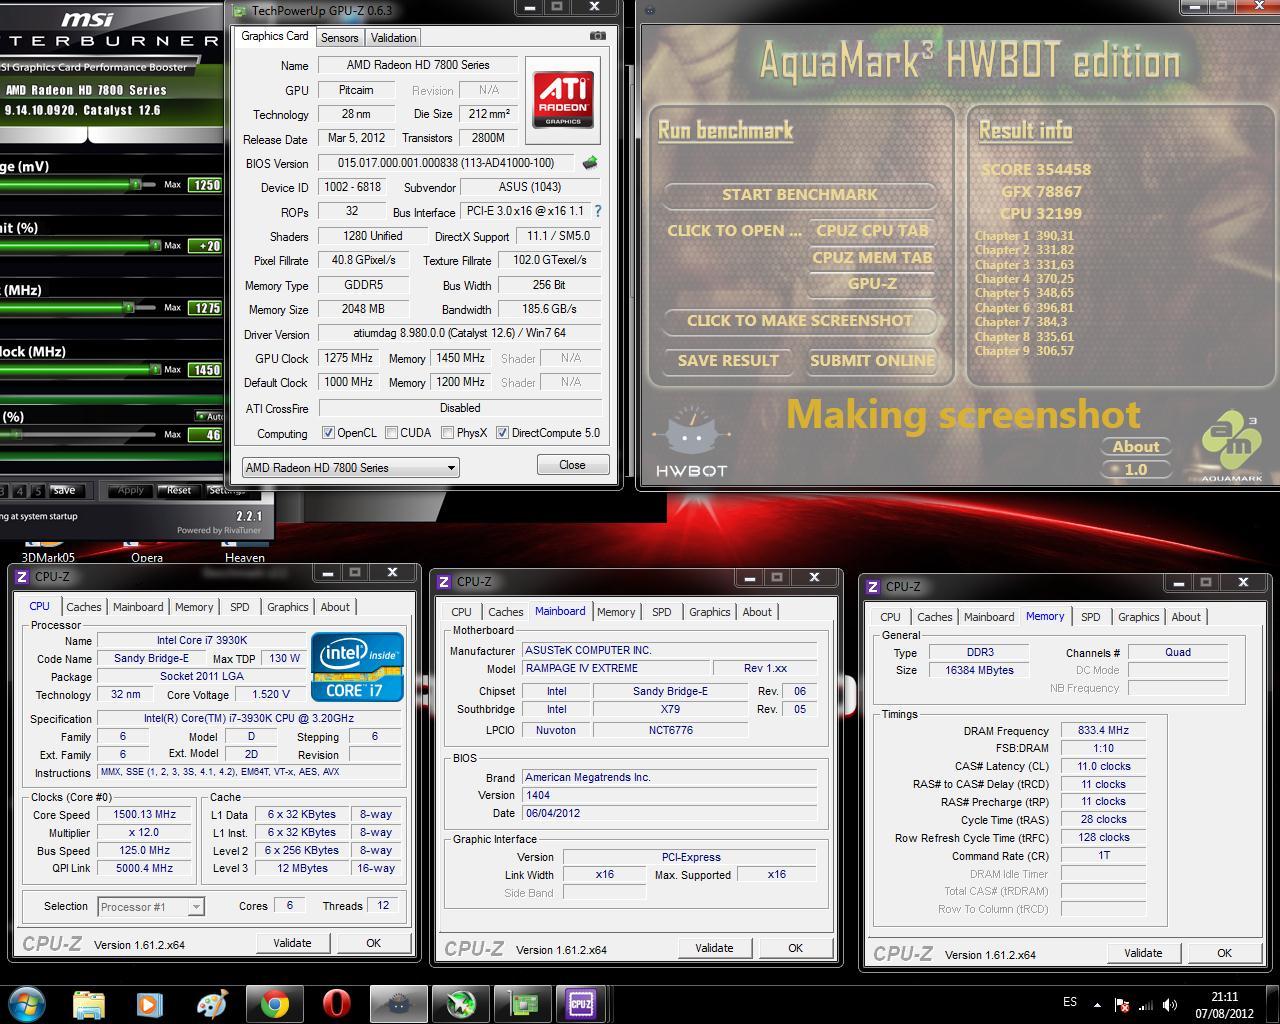This screenshot has height=1024, width=1280.
Task: Toggle the PhysX checkbox in GPU-Z
Action: click(x=447, y=433)
